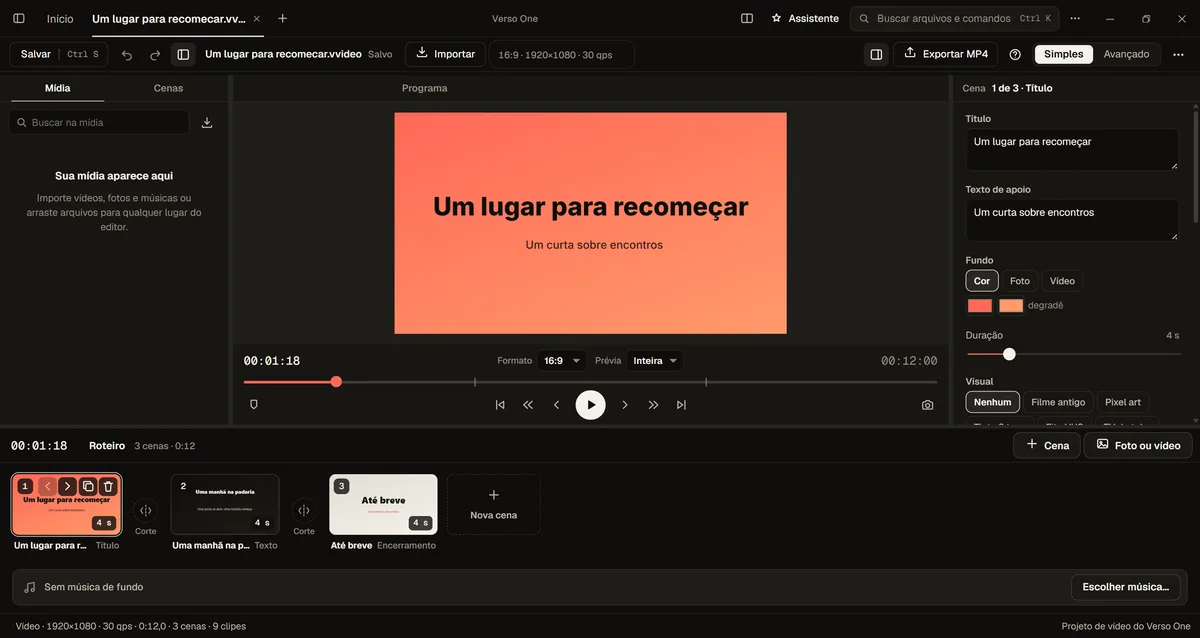Viewport: 1200px width, 638px height.
Task: Play the video preview
Action: tap(590, 405)
